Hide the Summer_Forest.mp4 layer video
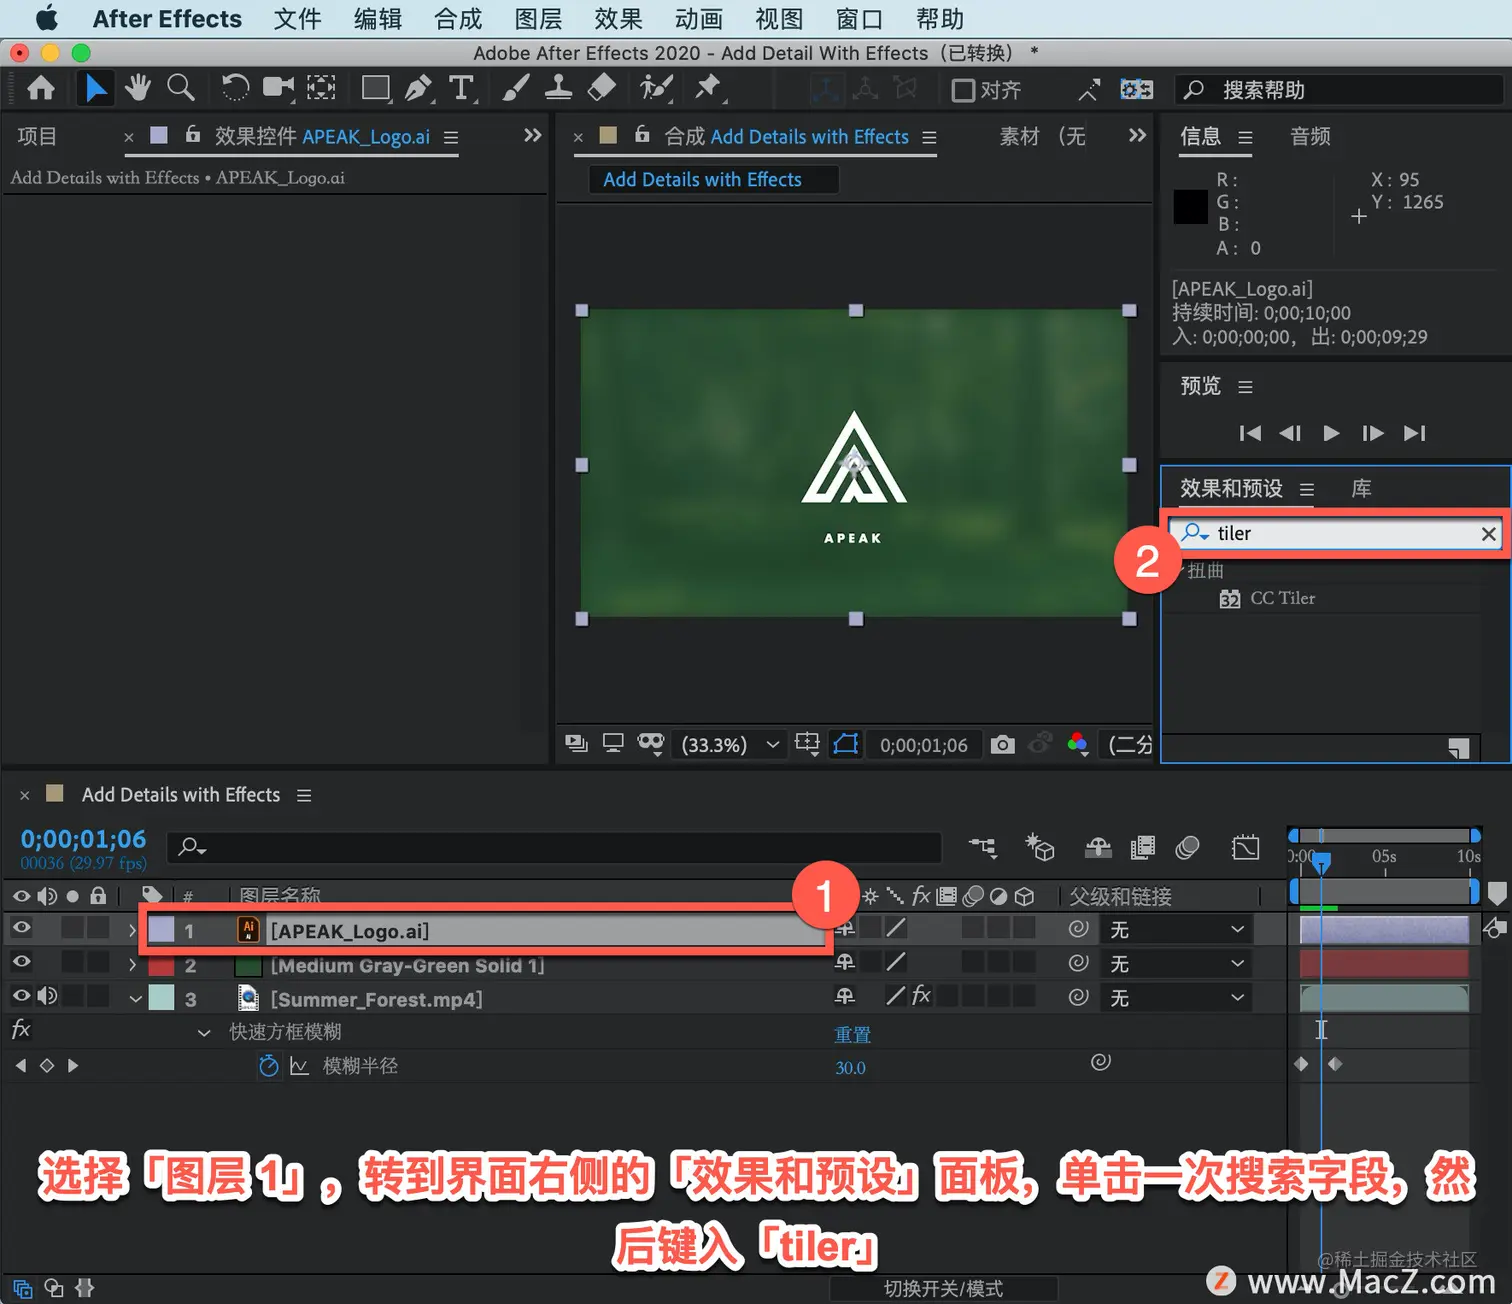The height and width of the screenshot is (1304, 1512). pos(21,996)
